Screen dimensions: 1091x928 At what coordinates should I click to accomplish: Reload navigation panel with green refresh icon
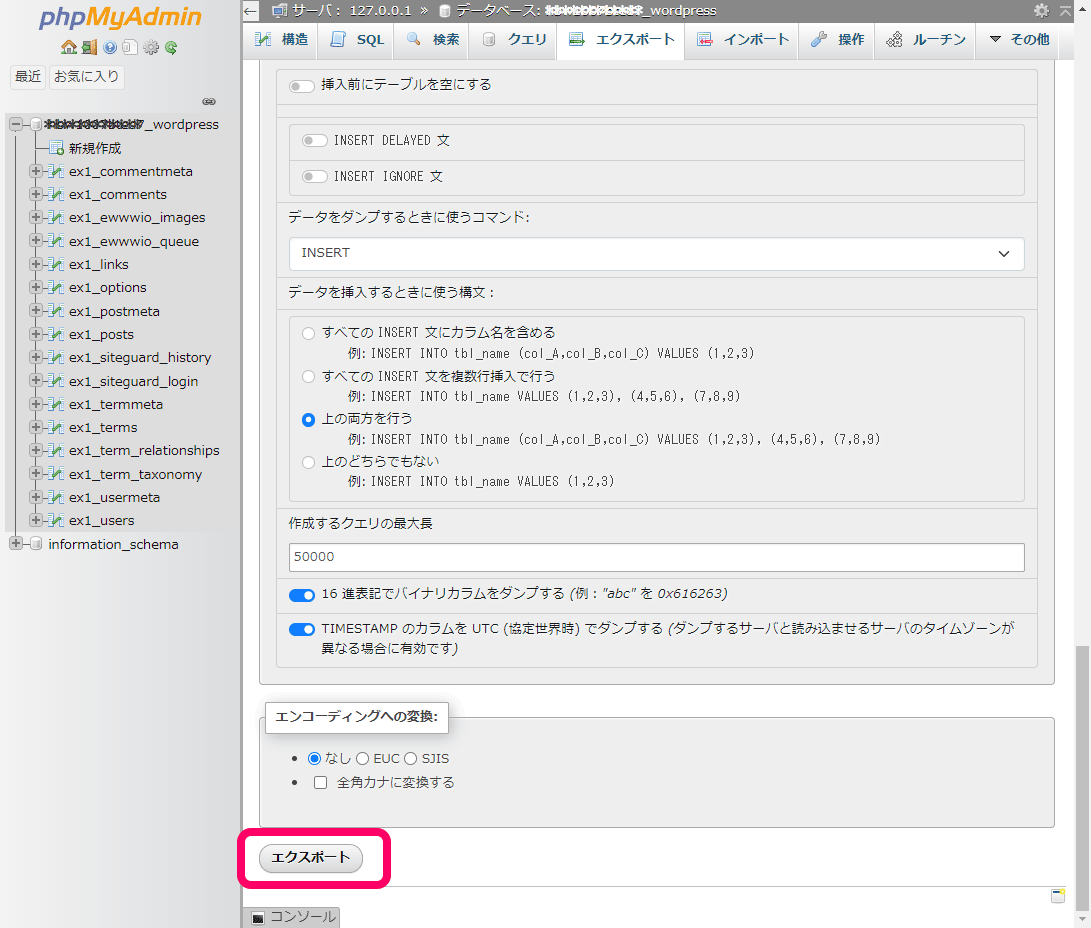click(x=172, y=47)
